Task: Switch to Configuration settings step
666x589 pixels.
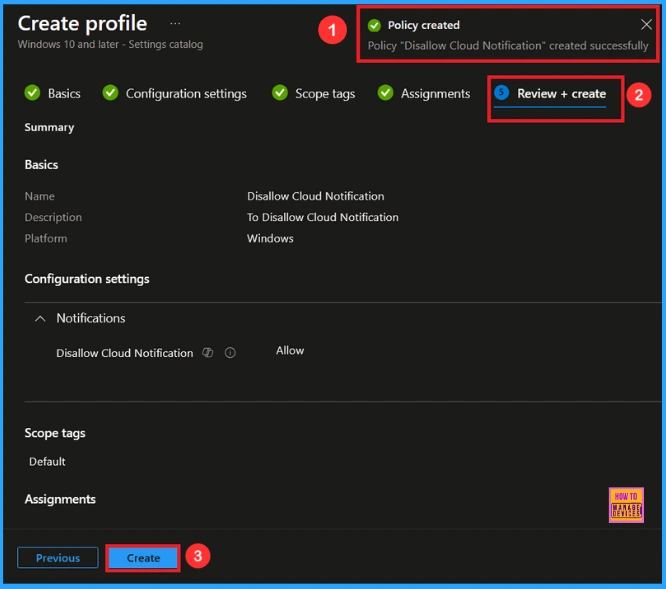Action: pos(186,93)
